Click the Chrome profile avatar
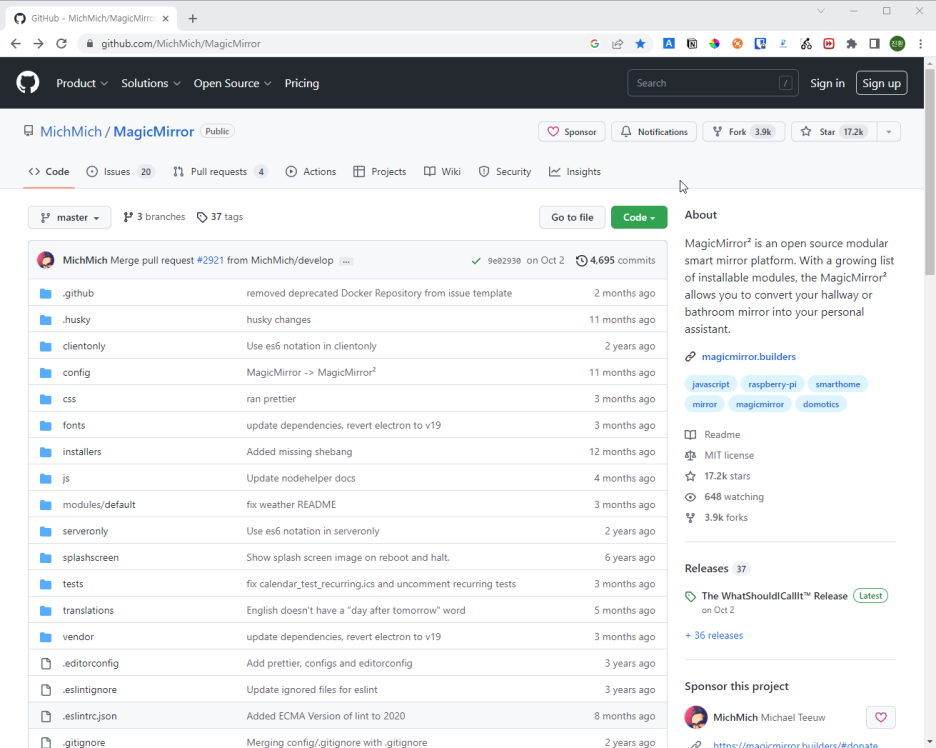The width and height of the screenshot is (936, 748). (897, 44)
